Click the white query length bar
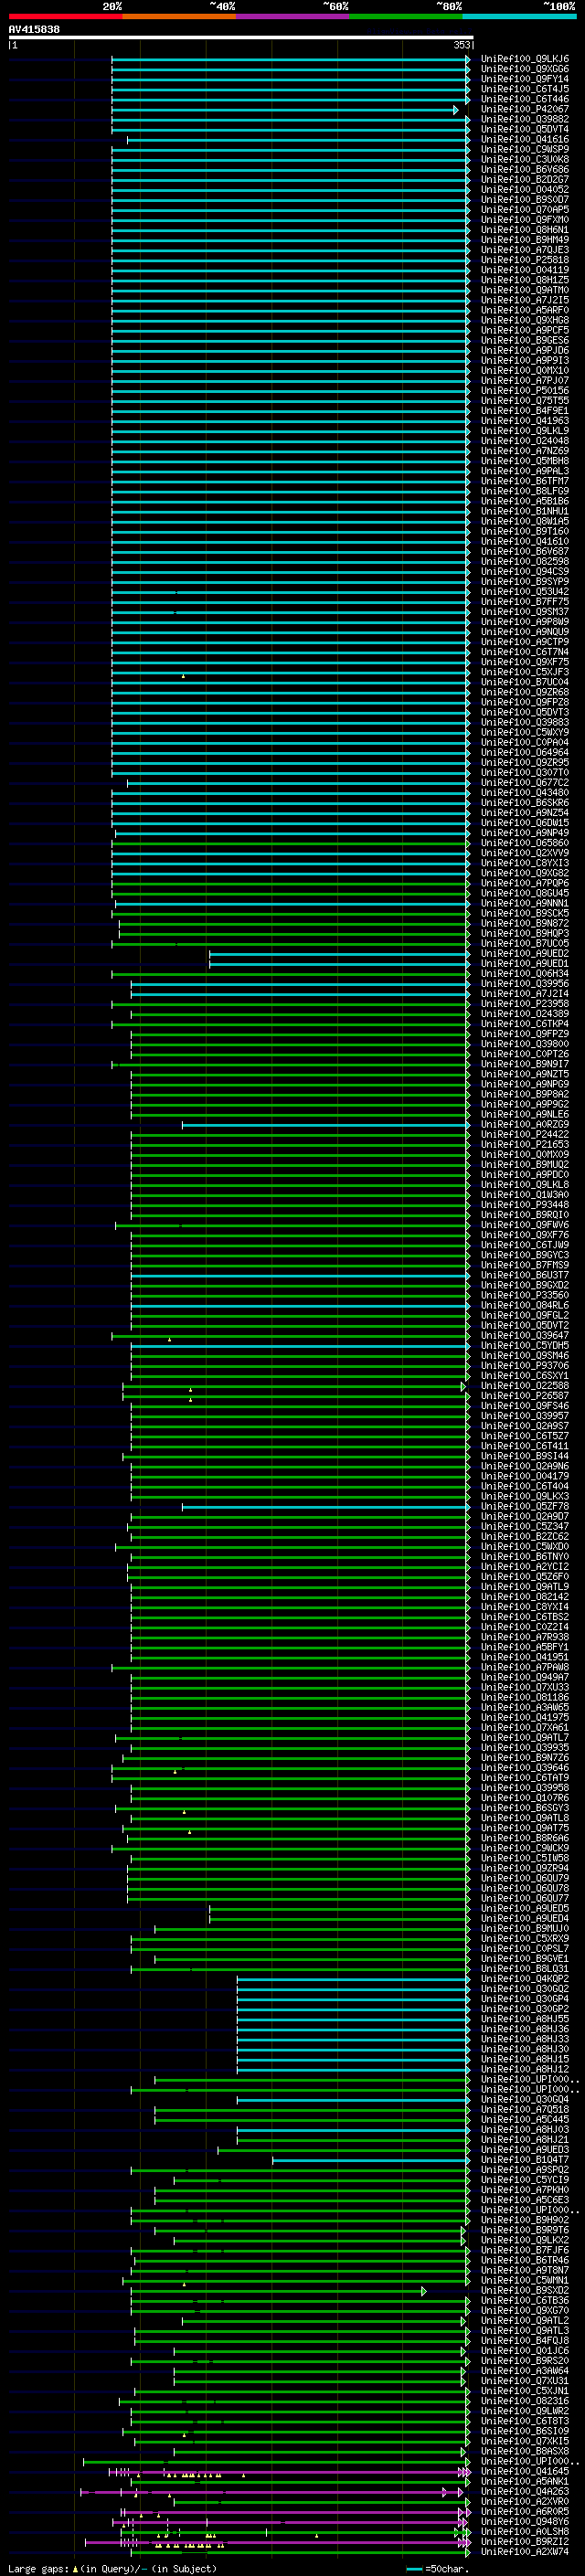 click(x=241, y=37)
